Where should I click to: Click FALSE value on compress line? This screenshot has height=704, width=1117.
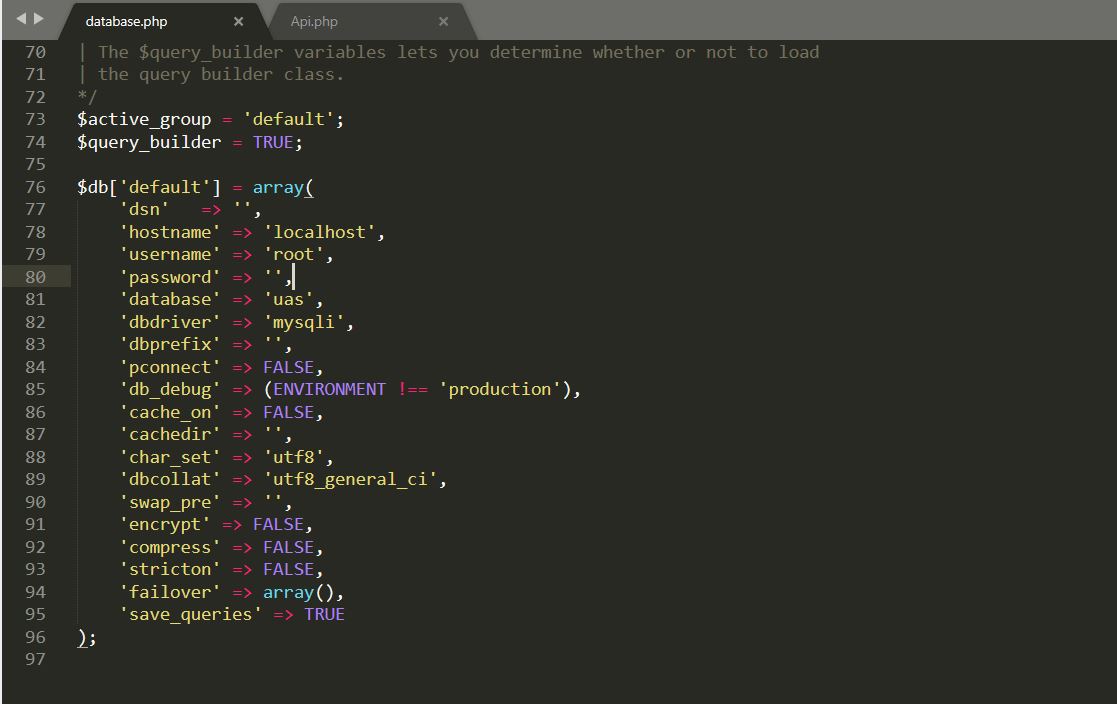tap(289, 547)
